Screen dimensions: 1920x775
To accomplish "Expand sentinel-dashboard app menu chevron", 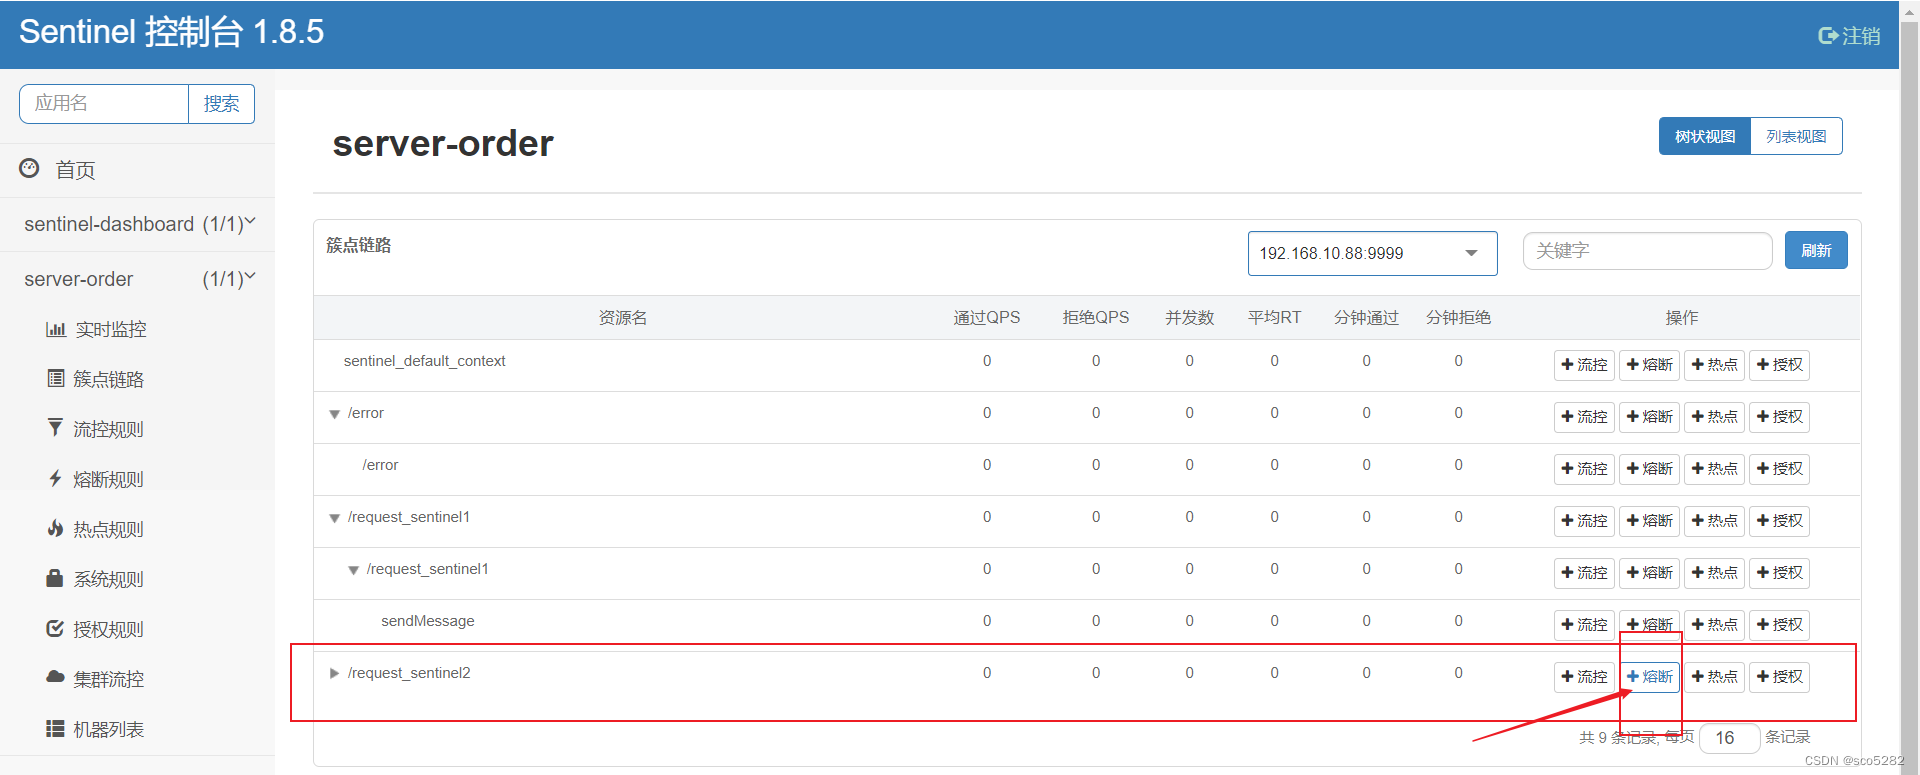I will pos(250,222).
